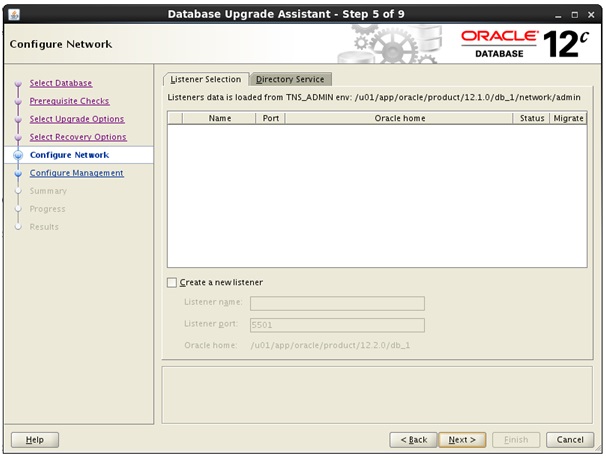Image resolution: width=606 pixels, height=458 pixels.
Task: Jump to the Select Upgrade Options step
Action: (77, 119)
